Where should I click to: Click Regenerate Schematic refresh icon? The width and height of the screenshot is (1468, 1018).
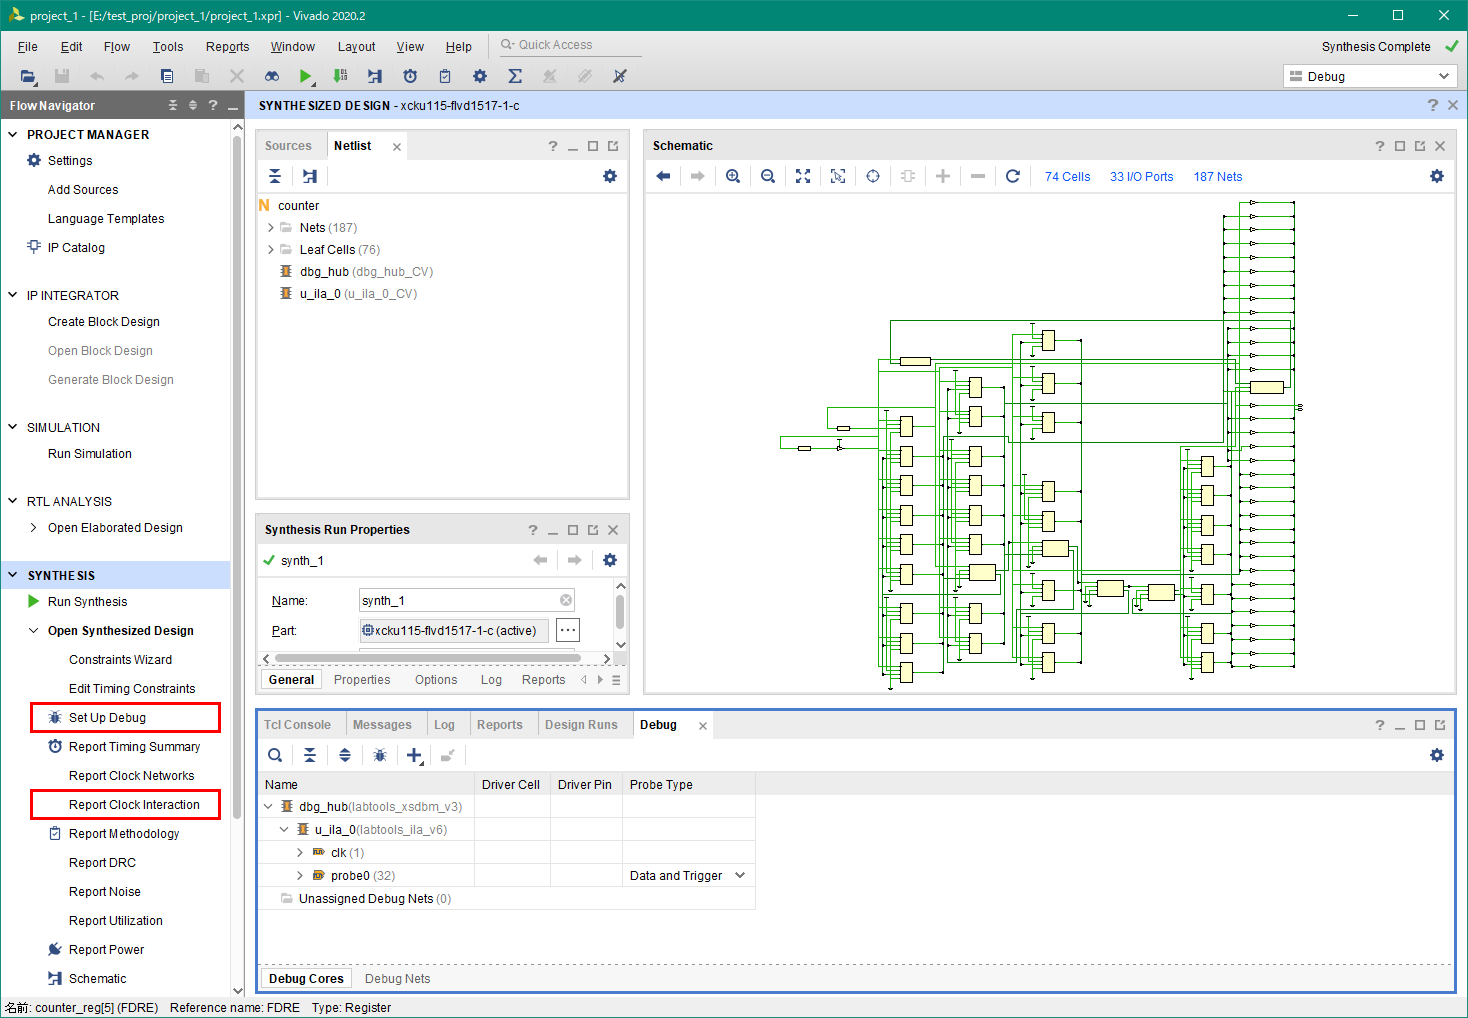tap(1013, 176)
